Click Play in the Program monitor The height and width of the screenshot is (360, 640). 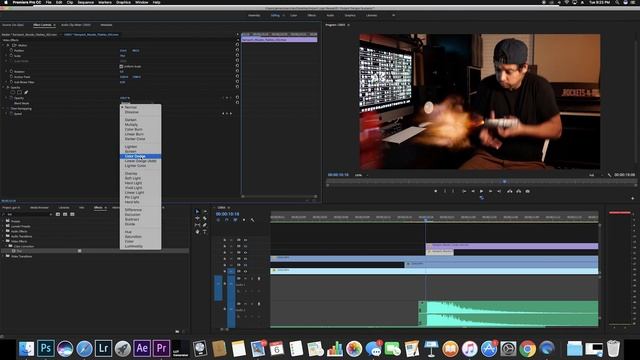[482, 191]
